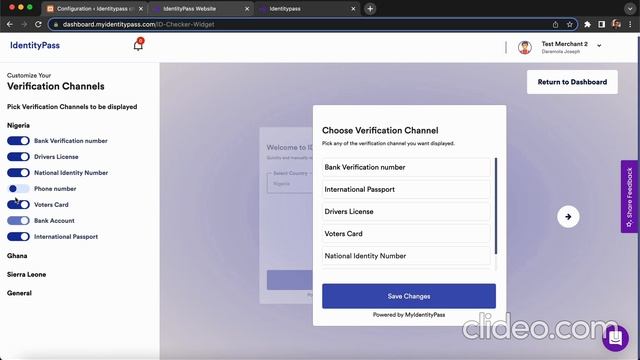Select Voters Card in channel list
Viewport: 640px width, 360px height.
click(406, 233)
